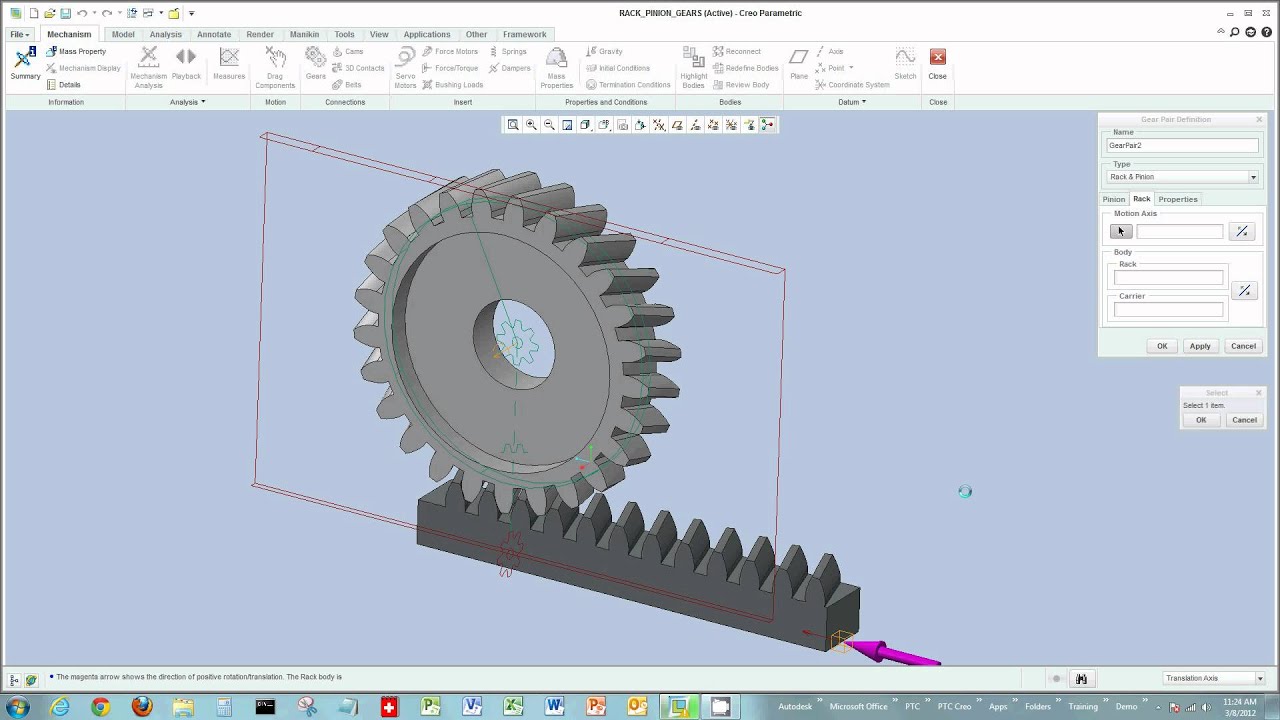
Task: Insert Springs
Action: (507, 51)
